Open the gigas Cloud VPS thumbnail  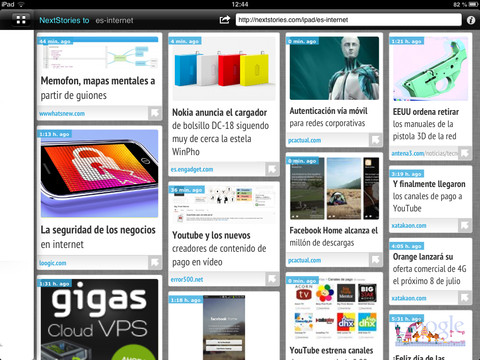(99, 320)
